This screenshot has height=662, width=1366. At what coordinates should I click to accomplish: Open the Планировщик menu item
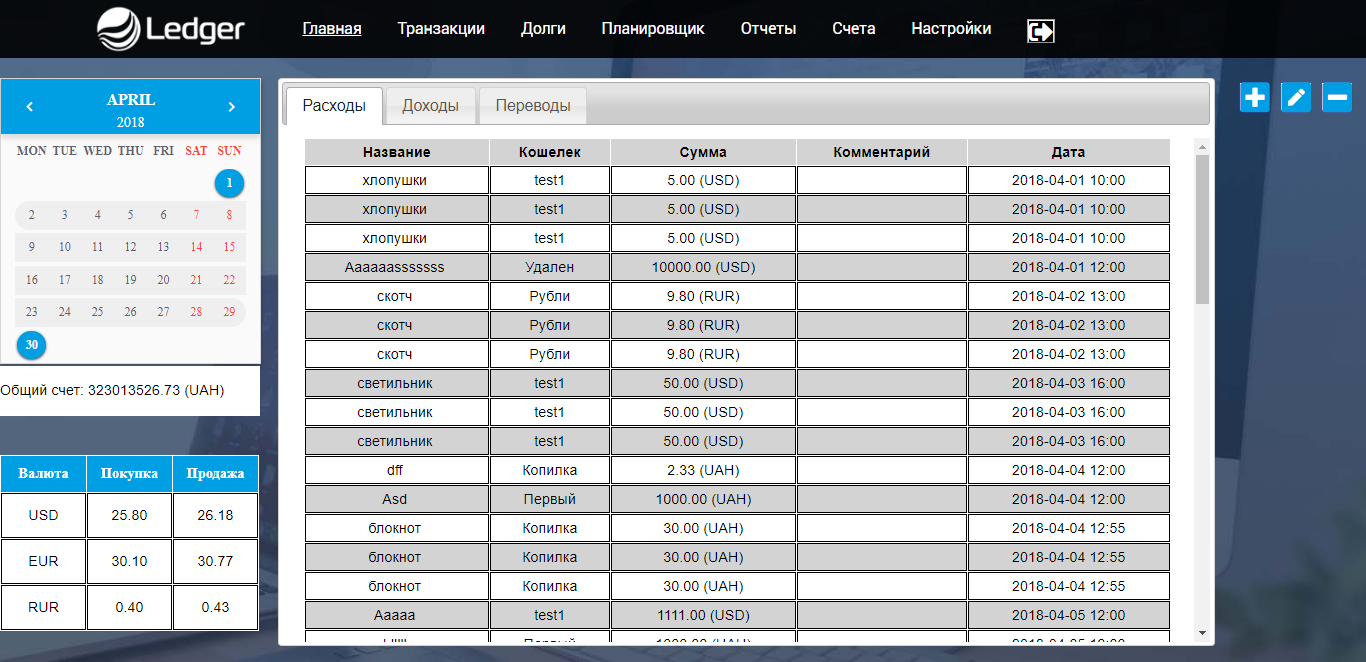click(653, 29)
